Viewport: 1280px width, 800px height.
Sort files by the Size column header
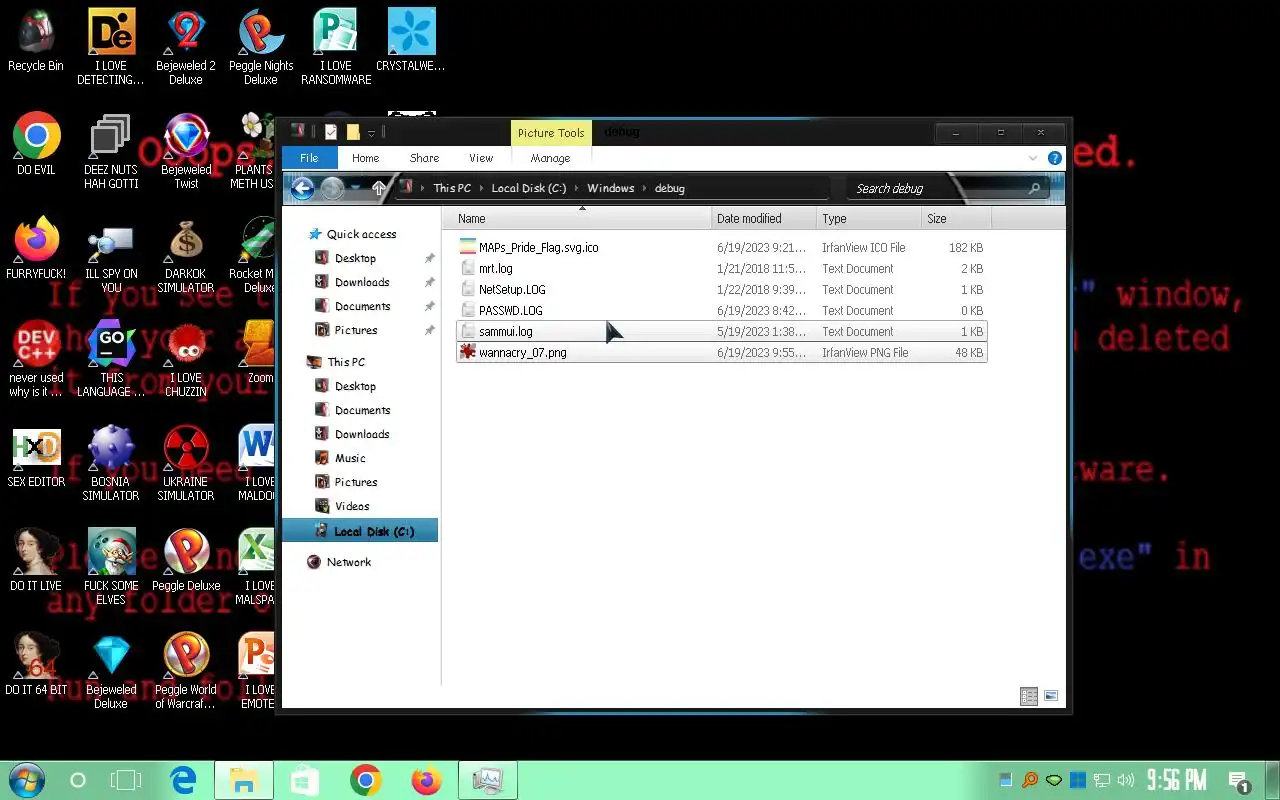tap(955, 218)
